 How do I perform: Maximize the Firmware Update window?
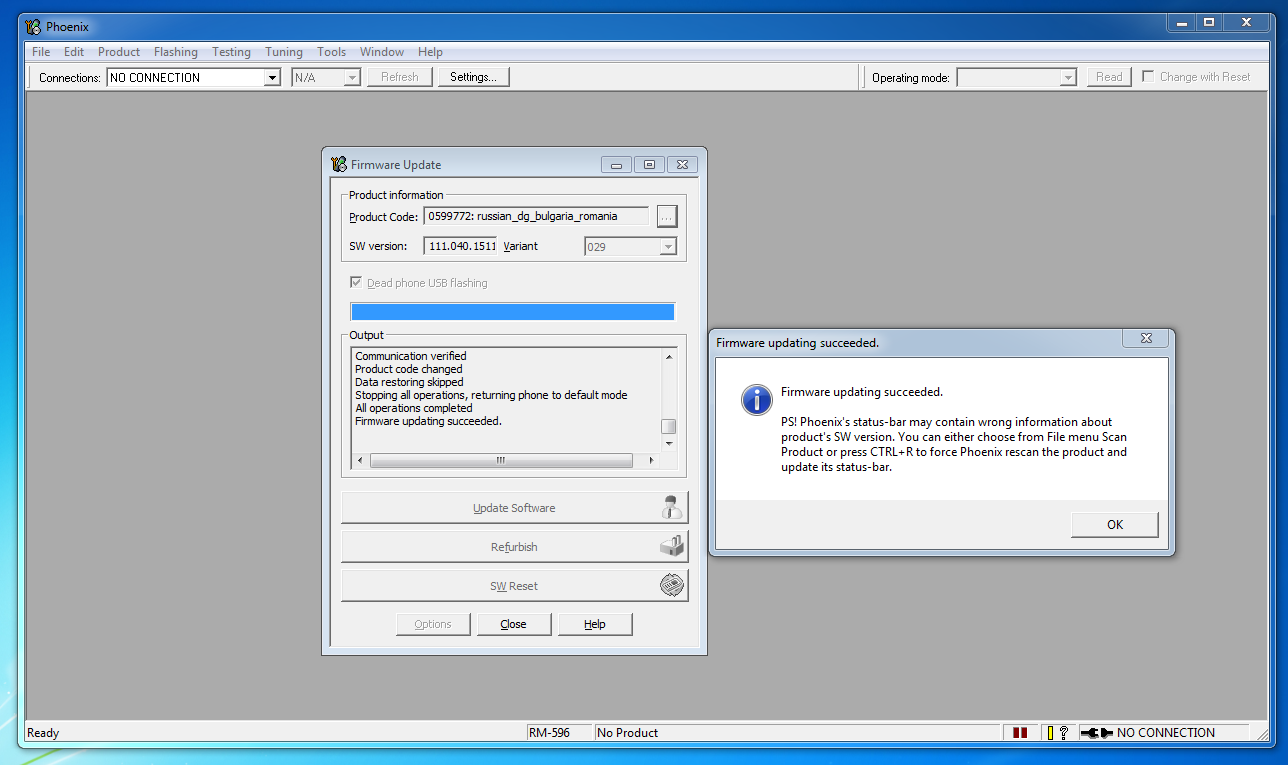point(649,165)
